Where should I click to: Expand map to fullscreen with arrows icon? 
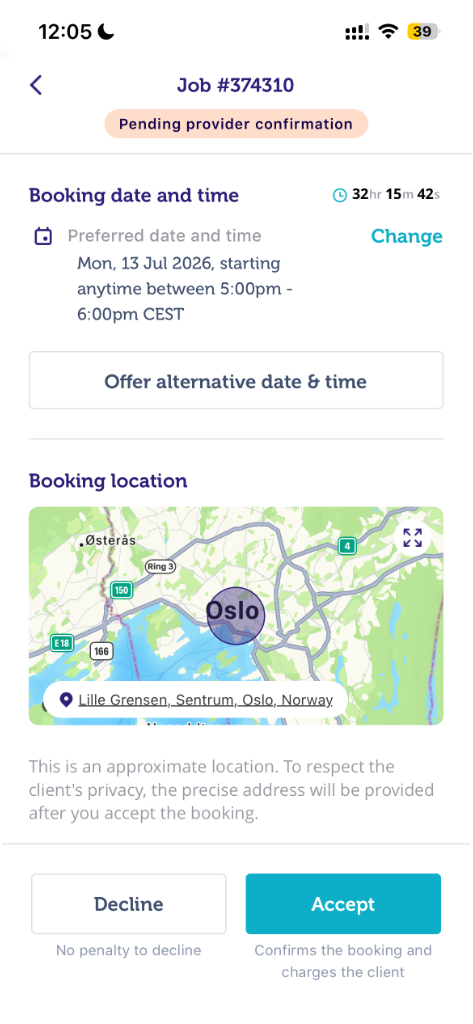click(412, 538)
